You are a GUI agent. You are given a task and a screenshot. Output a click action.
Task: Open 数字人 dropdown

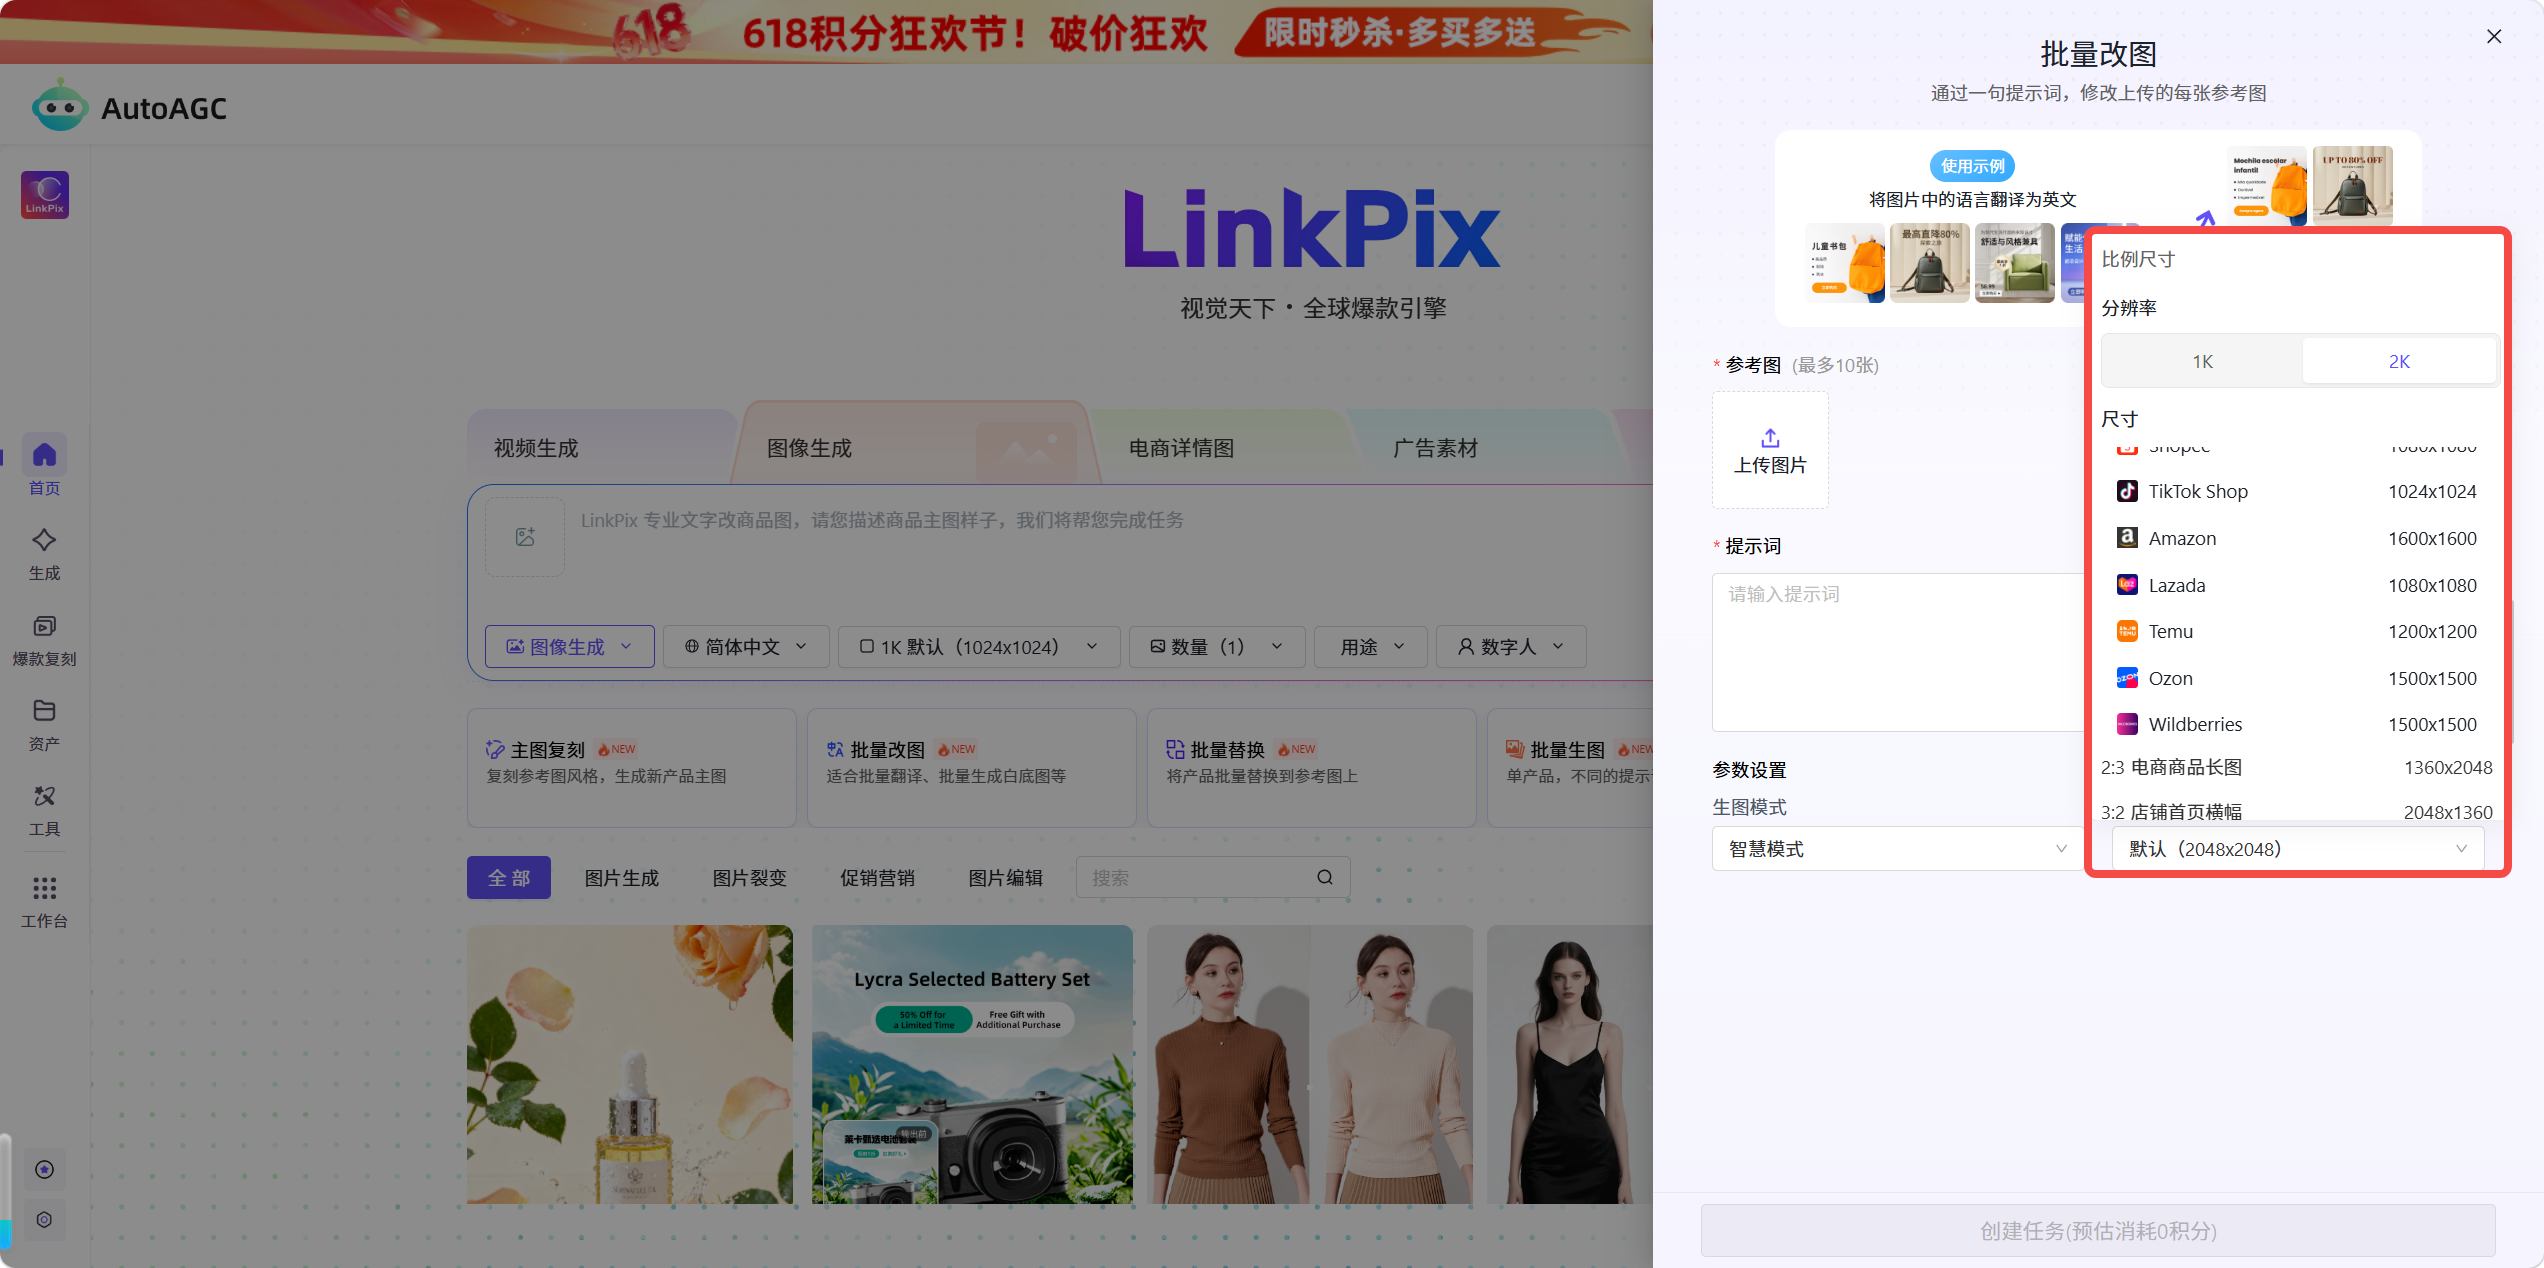click(1511, 647)
